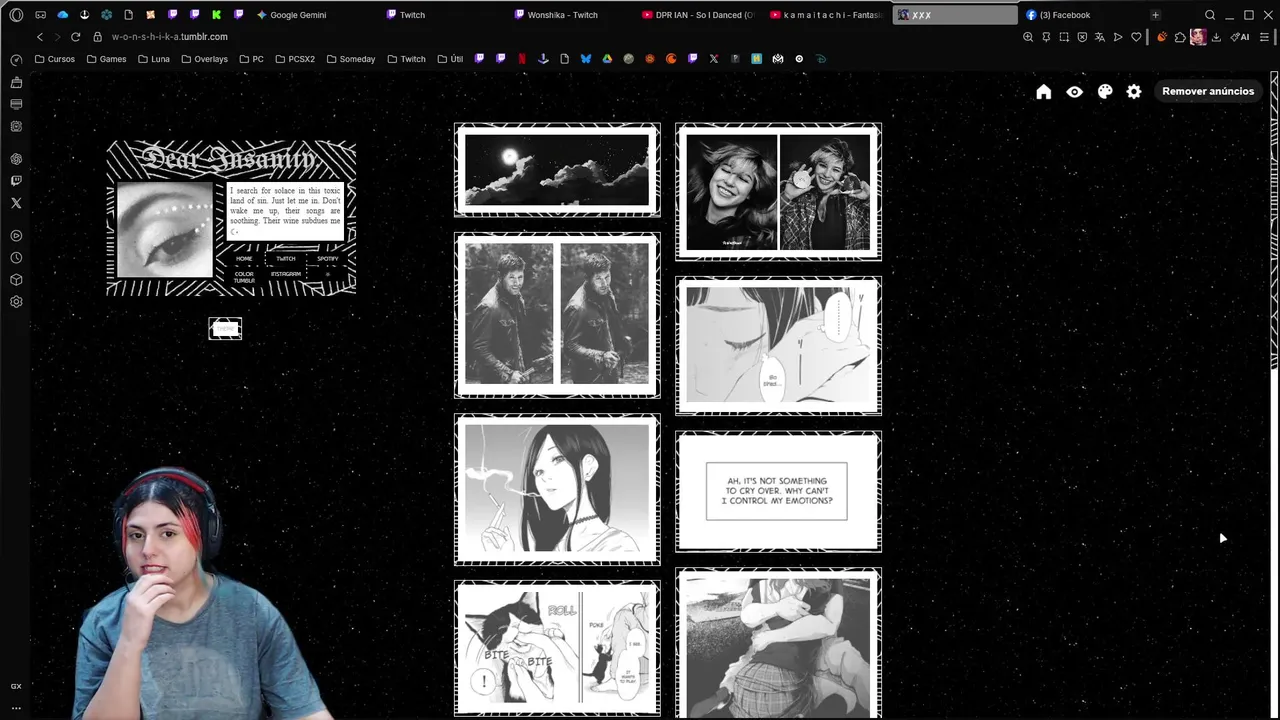Go back to previous page

(x=40, y=37)
